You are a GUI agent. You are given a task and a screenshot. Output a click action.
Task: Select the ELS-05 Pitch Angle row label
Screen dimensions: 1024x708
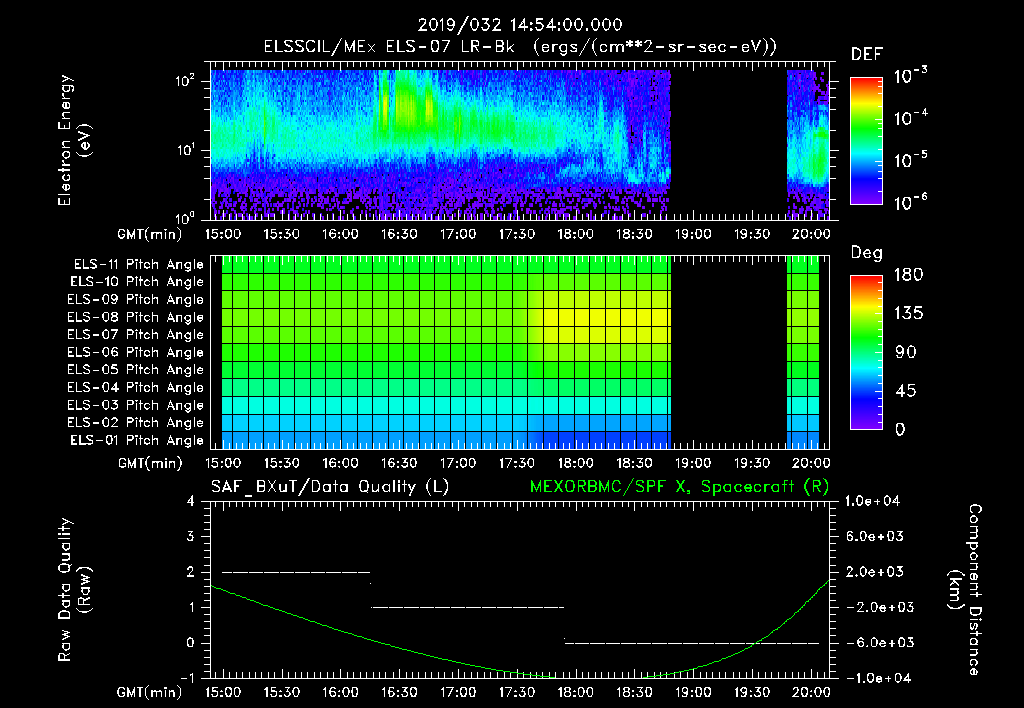[x=136, y=370]
